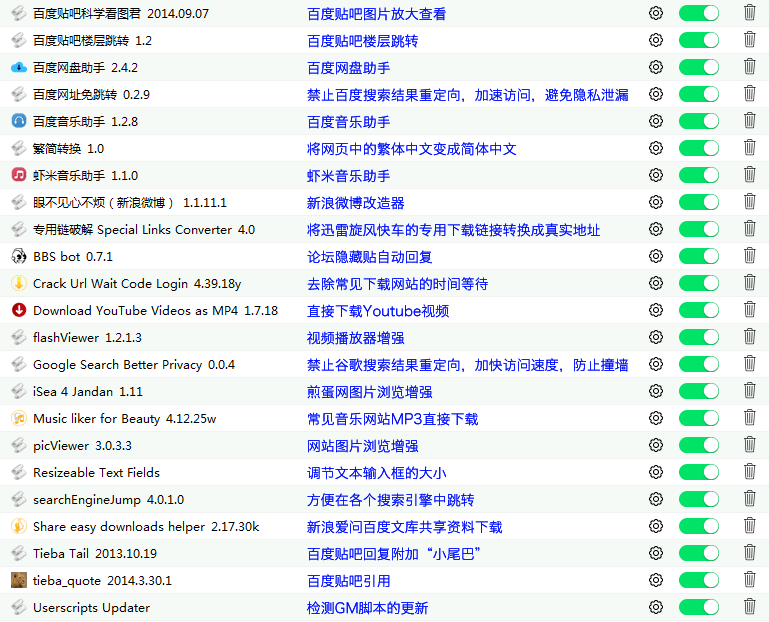Screen dimensions: 770x622
Task: Delete Download YouTube Videos as MP4 script
Action: point(749,309)
